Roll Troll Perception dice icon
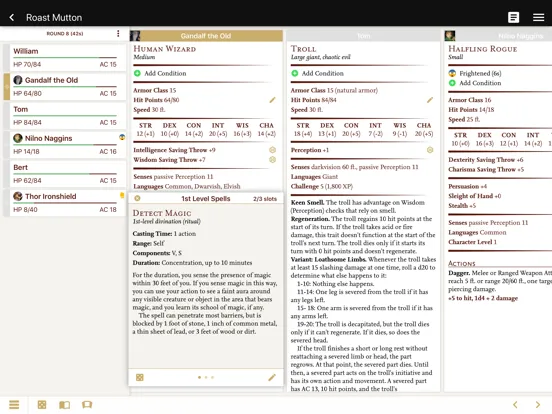Image resolution: width=552 pixels, height=414 pixels. coord(430,150)
